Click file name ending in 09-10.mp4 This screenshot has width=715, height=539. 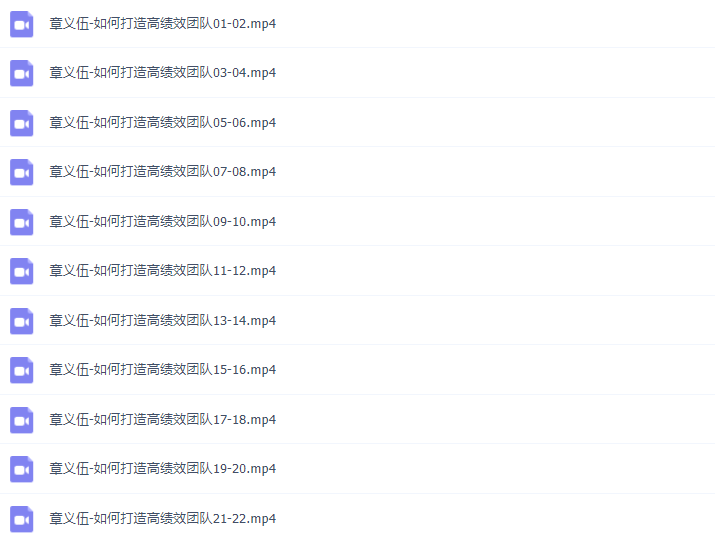(x=163, y=222)
